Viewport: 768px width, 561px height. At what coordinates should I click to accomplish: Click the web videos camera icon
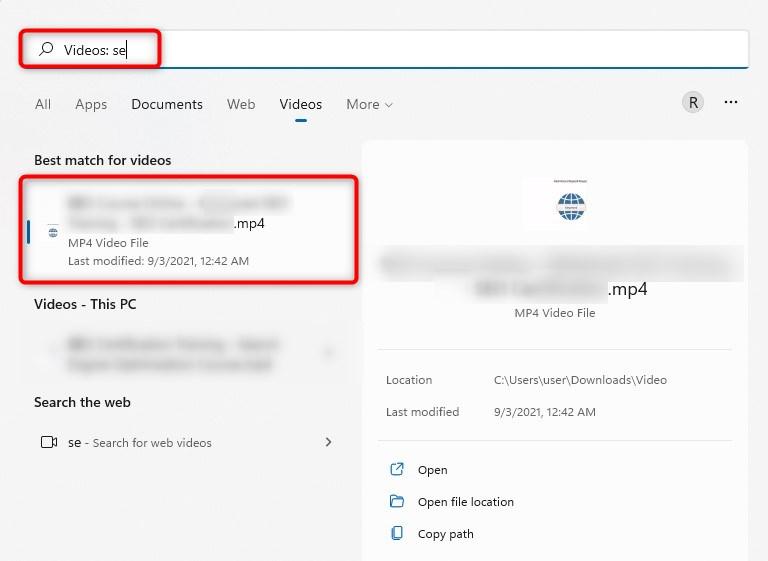point(49,442)
